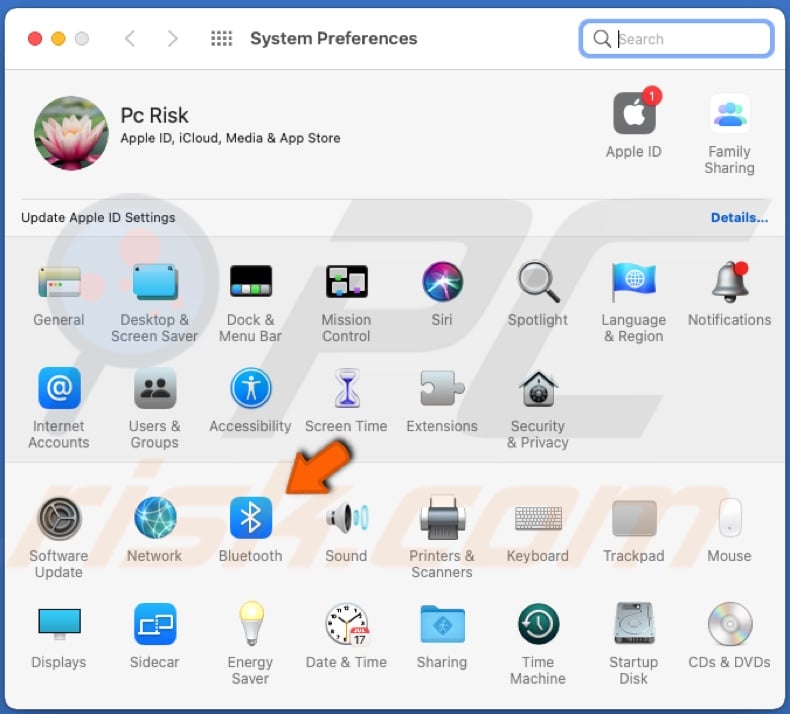This screenshot has height=714, width=790.
Task: Go forward with the right chevron
Action: click(x=172, y=38)
